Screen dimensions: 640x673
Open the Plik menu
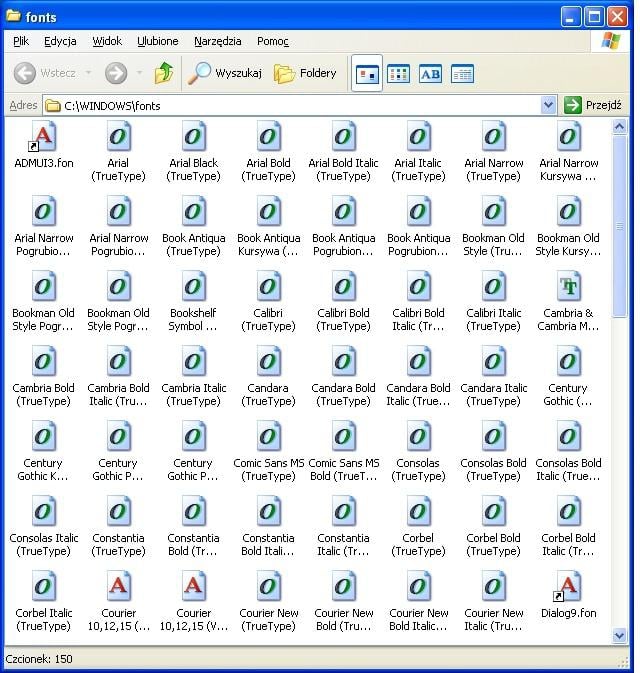pos(21,41)
